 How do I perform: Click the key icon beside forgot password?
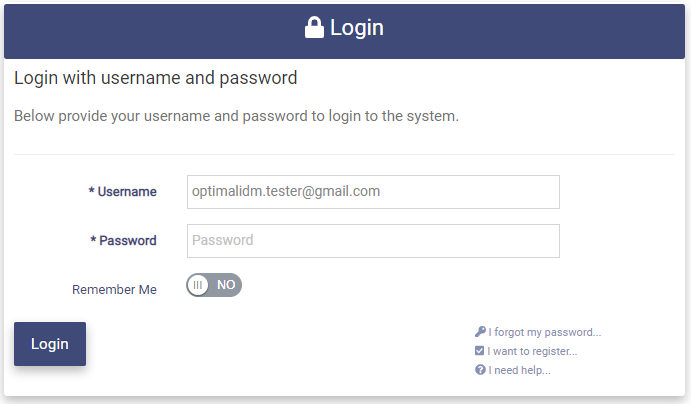coord(480,332)
